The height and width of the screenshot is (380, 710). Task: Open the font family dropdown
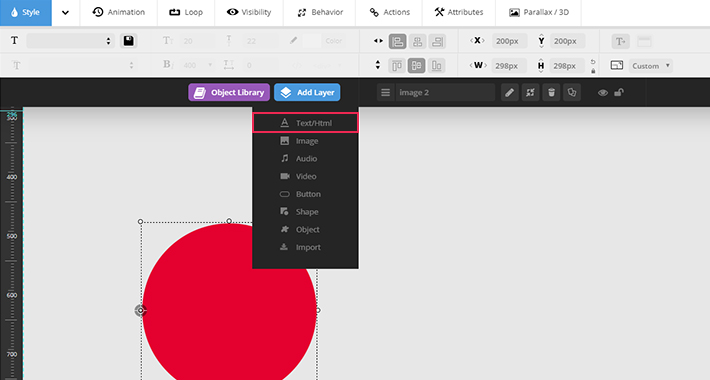[70, 41]
